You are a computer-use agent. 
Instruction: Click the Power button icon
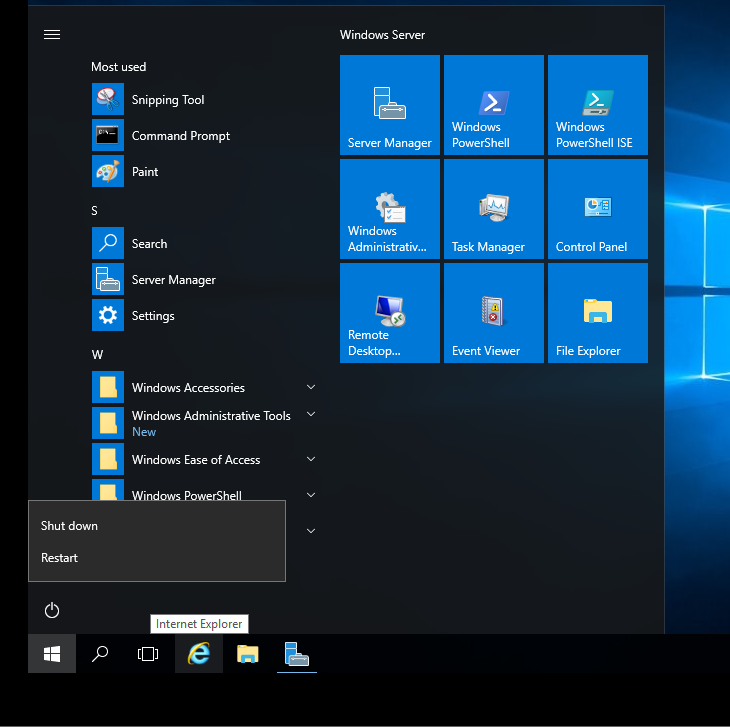click(52, 610)
